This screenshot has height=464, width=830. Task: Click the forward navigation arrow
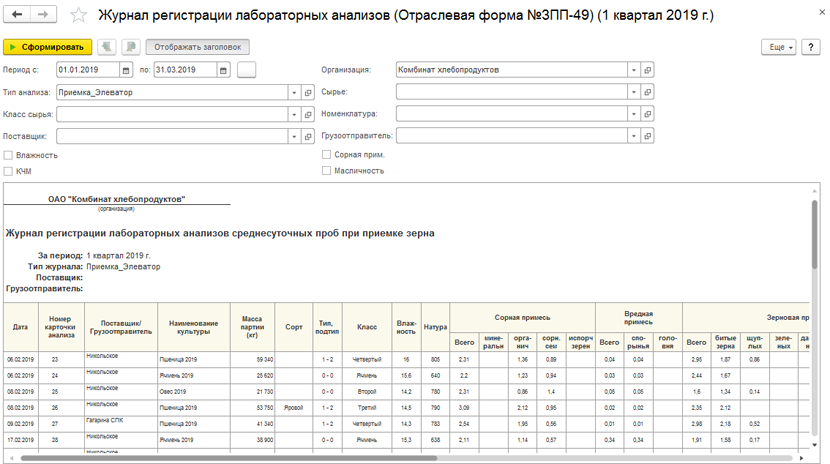point(43,14)
